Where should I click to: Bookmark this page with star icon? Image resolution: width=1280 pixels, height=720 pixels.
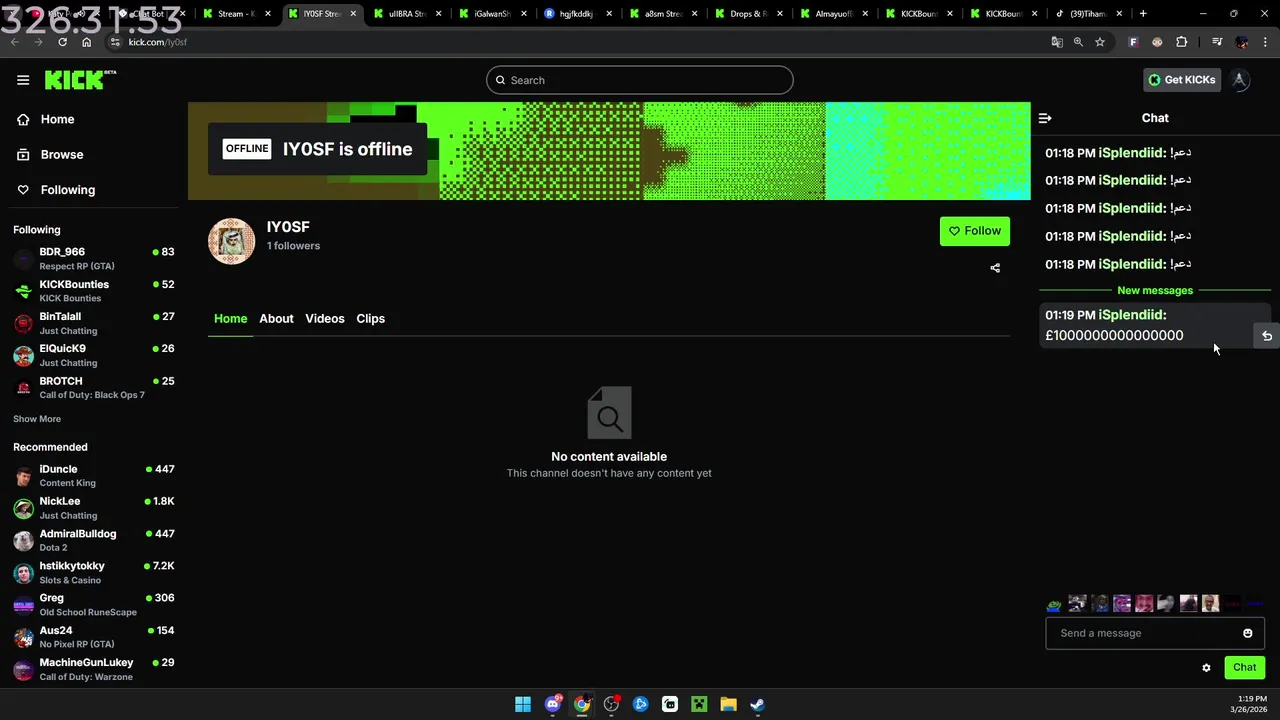click(1100, 42)
